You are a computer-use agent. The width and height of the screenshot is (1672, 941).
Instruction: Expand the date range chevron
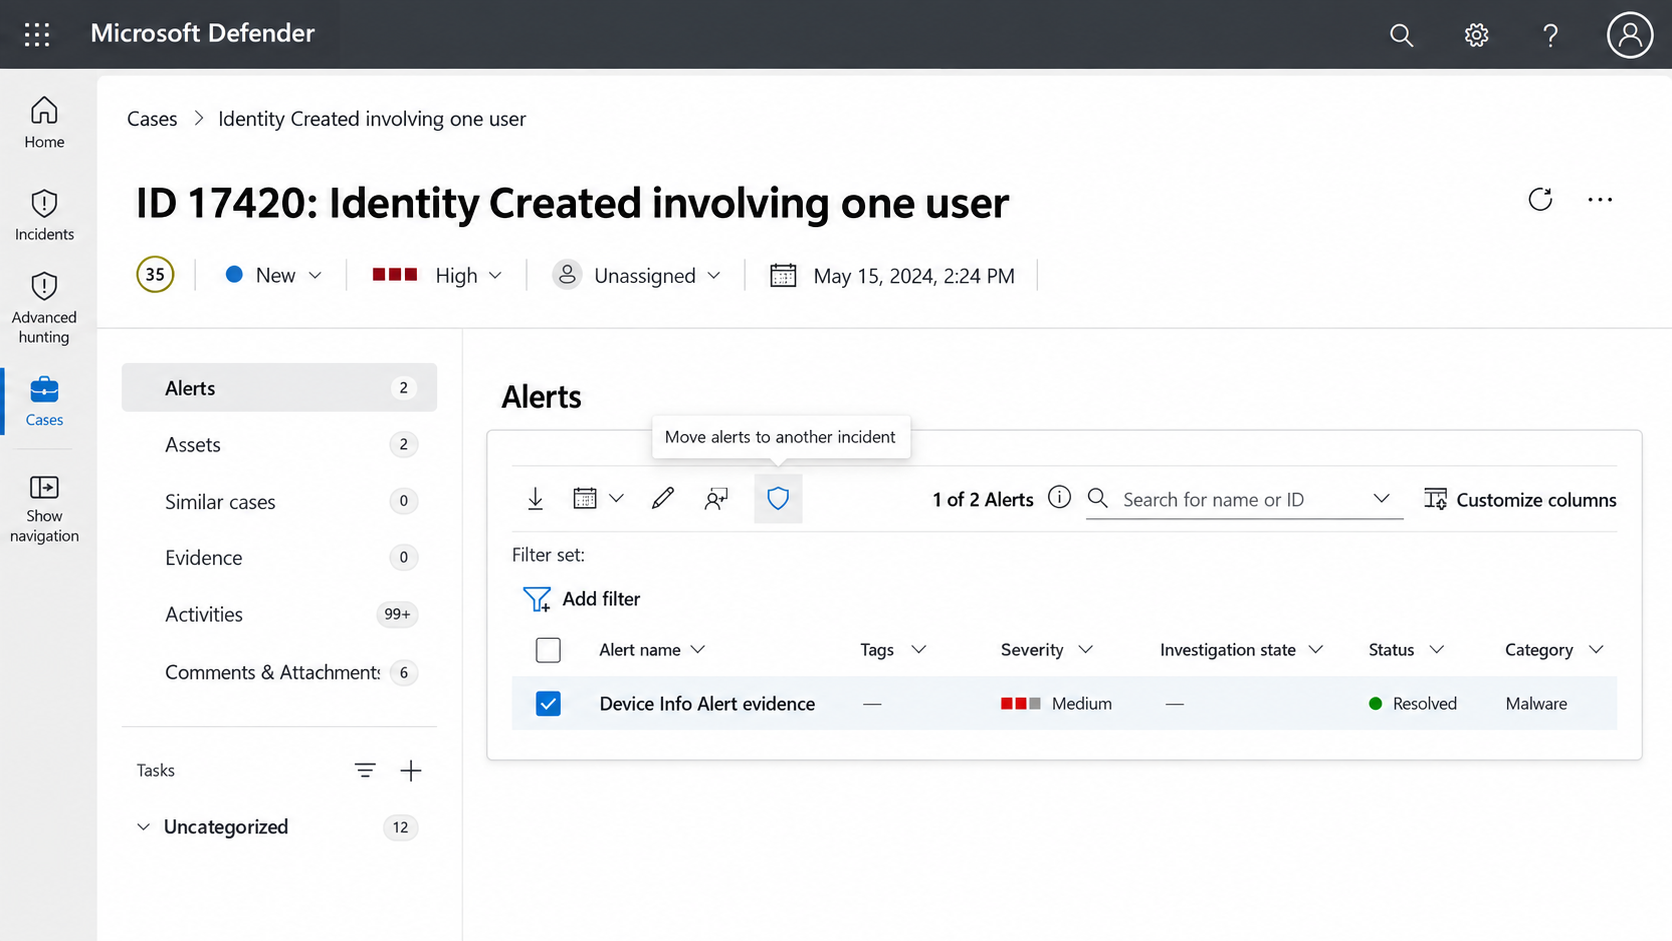(x=616, y=498)
